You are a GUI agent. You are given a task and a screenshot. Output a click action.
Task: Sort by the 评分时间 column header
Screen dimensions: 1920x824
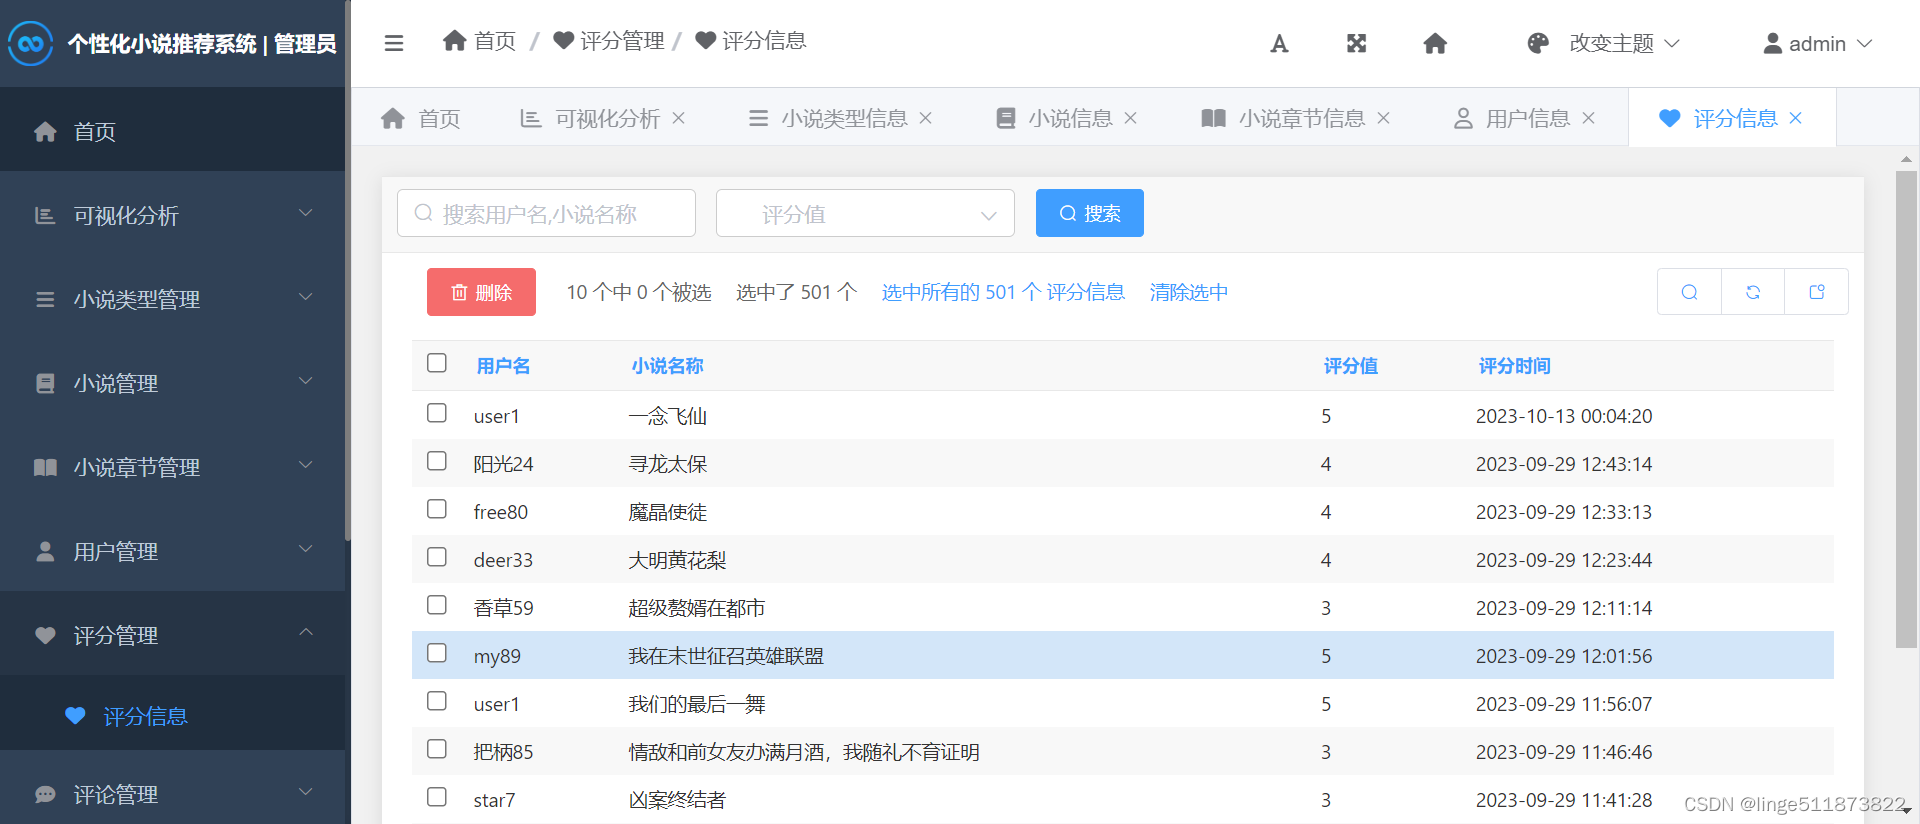(1515, 366)
